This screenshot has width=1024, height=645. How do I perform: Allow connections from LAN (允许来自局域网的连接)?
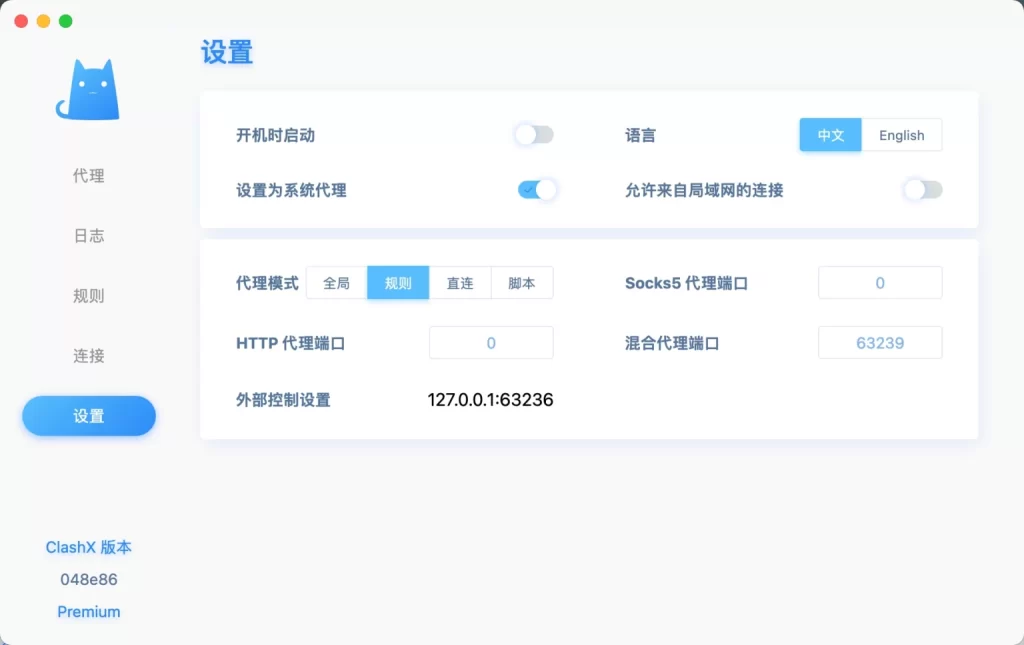click(x=921, y=189)
